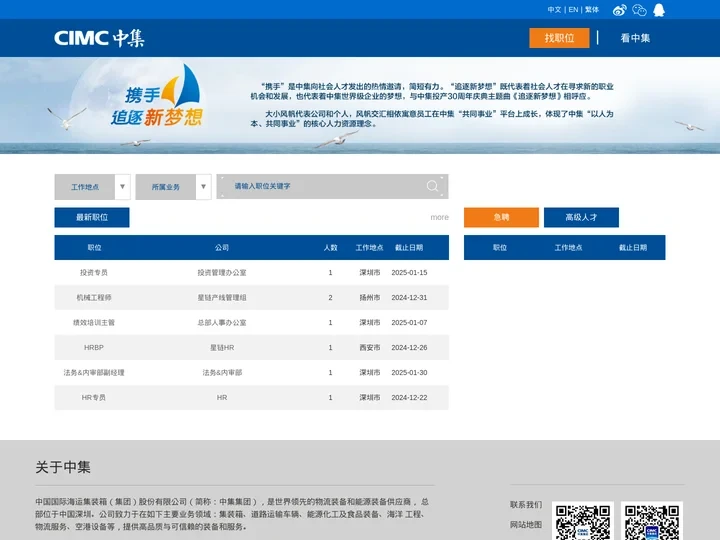Open the HRBP job posting
Screen dimensions: 720x540
[94, 348]
